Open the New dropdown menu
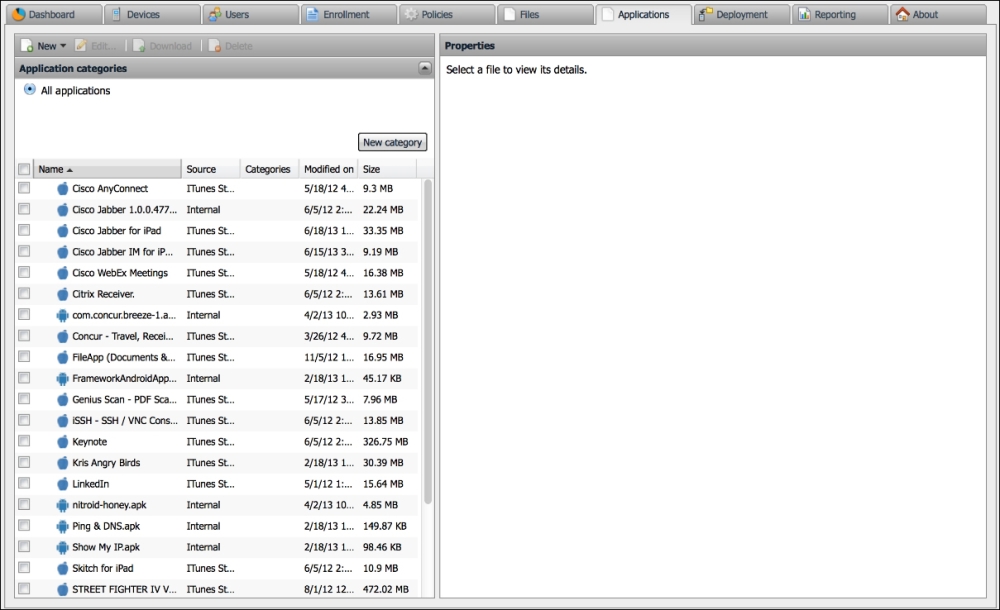This screenshot has height=610, width=1000. coord(43,46)
